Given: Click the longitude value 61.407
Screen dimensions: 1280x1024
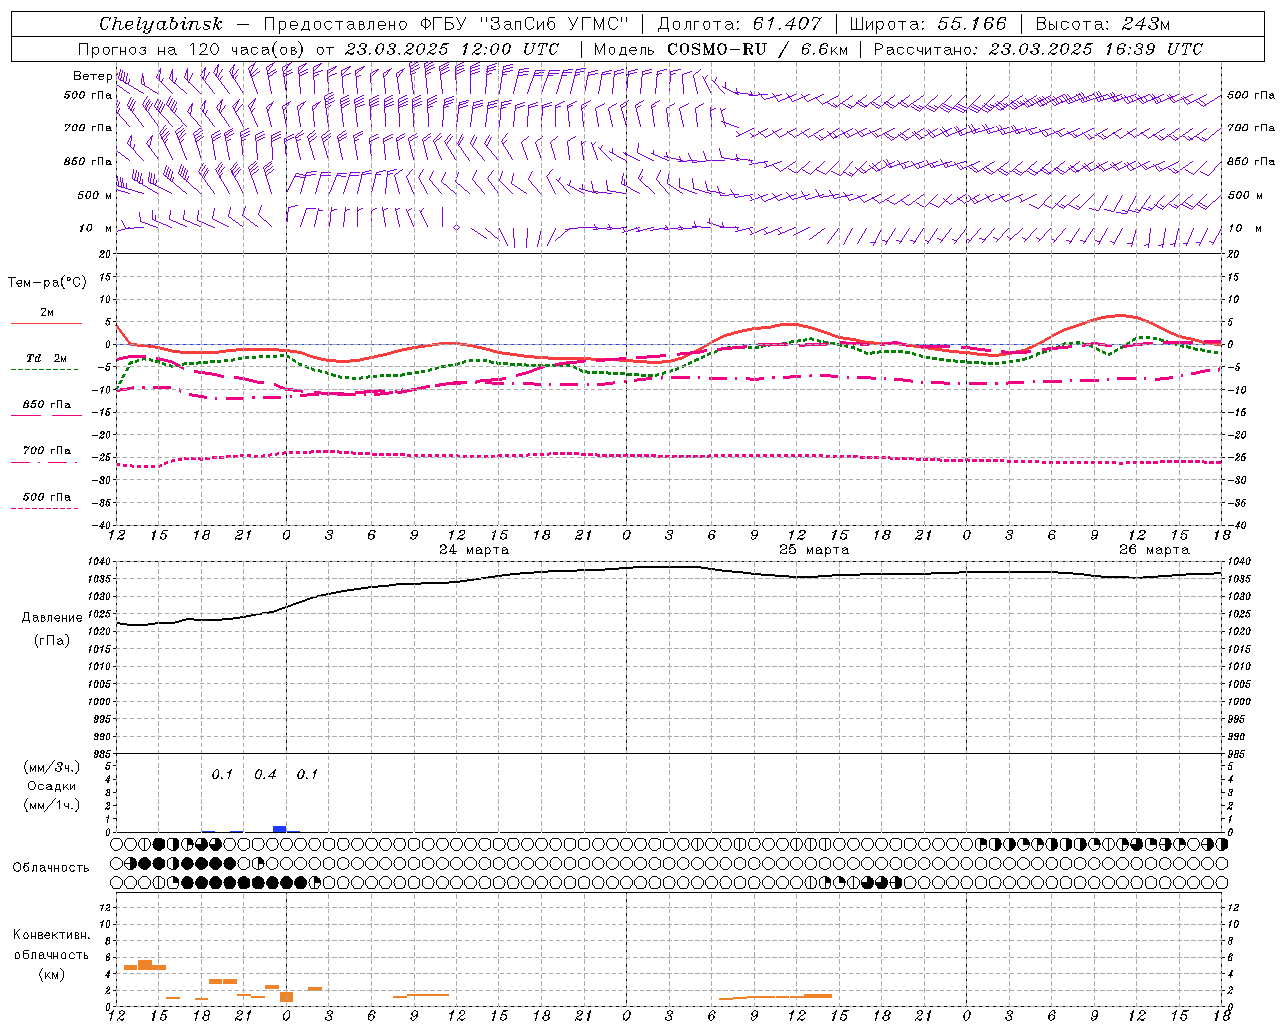Looking at the screenshot, I should 787,24.
